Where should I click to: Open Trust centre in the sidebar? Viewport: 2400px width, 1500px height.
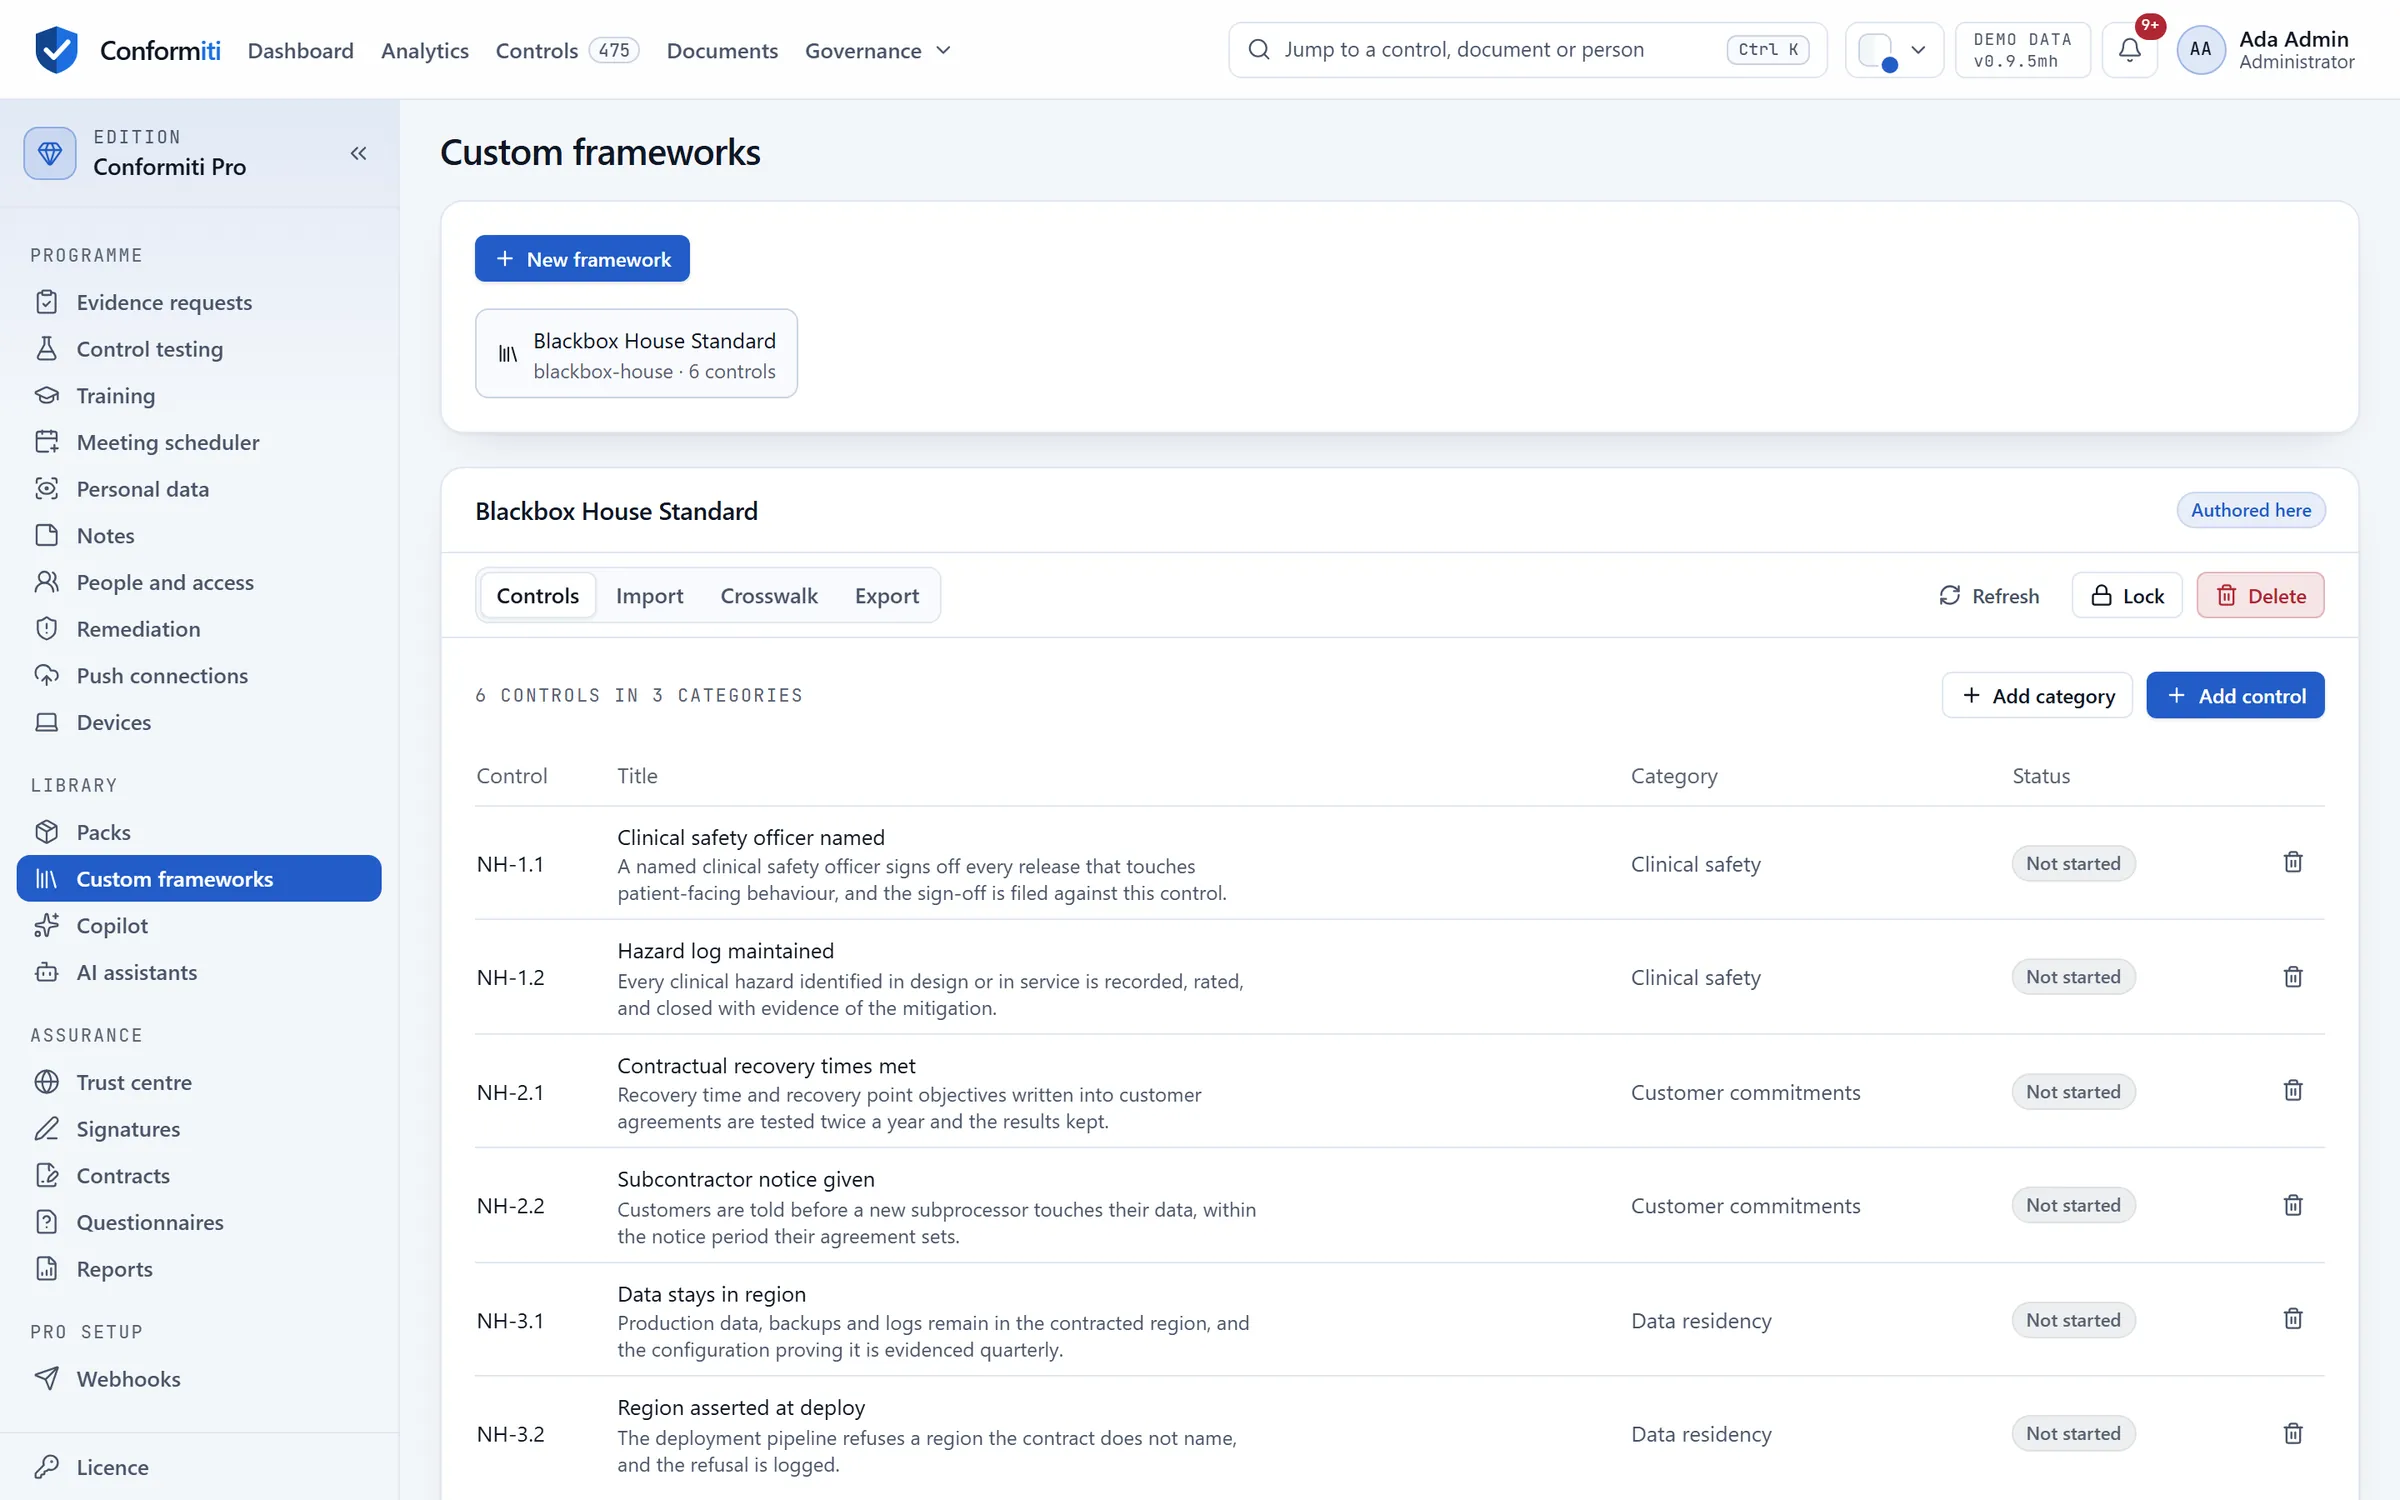(x=199, y=1082)
